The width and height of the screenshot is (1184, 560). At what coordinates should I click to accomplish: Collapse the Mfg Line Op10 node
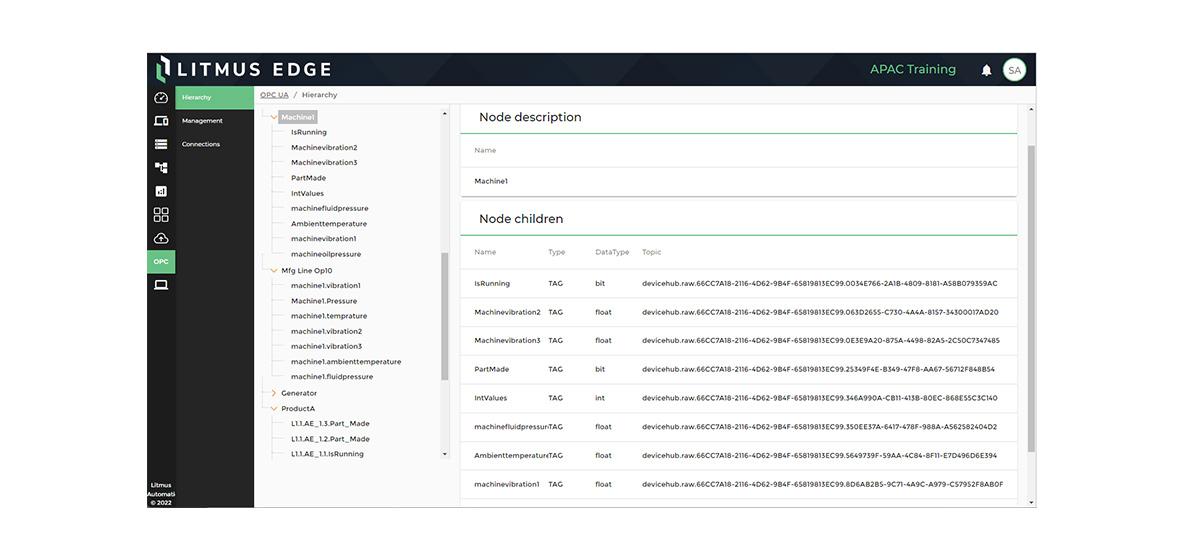coord(274,271)
